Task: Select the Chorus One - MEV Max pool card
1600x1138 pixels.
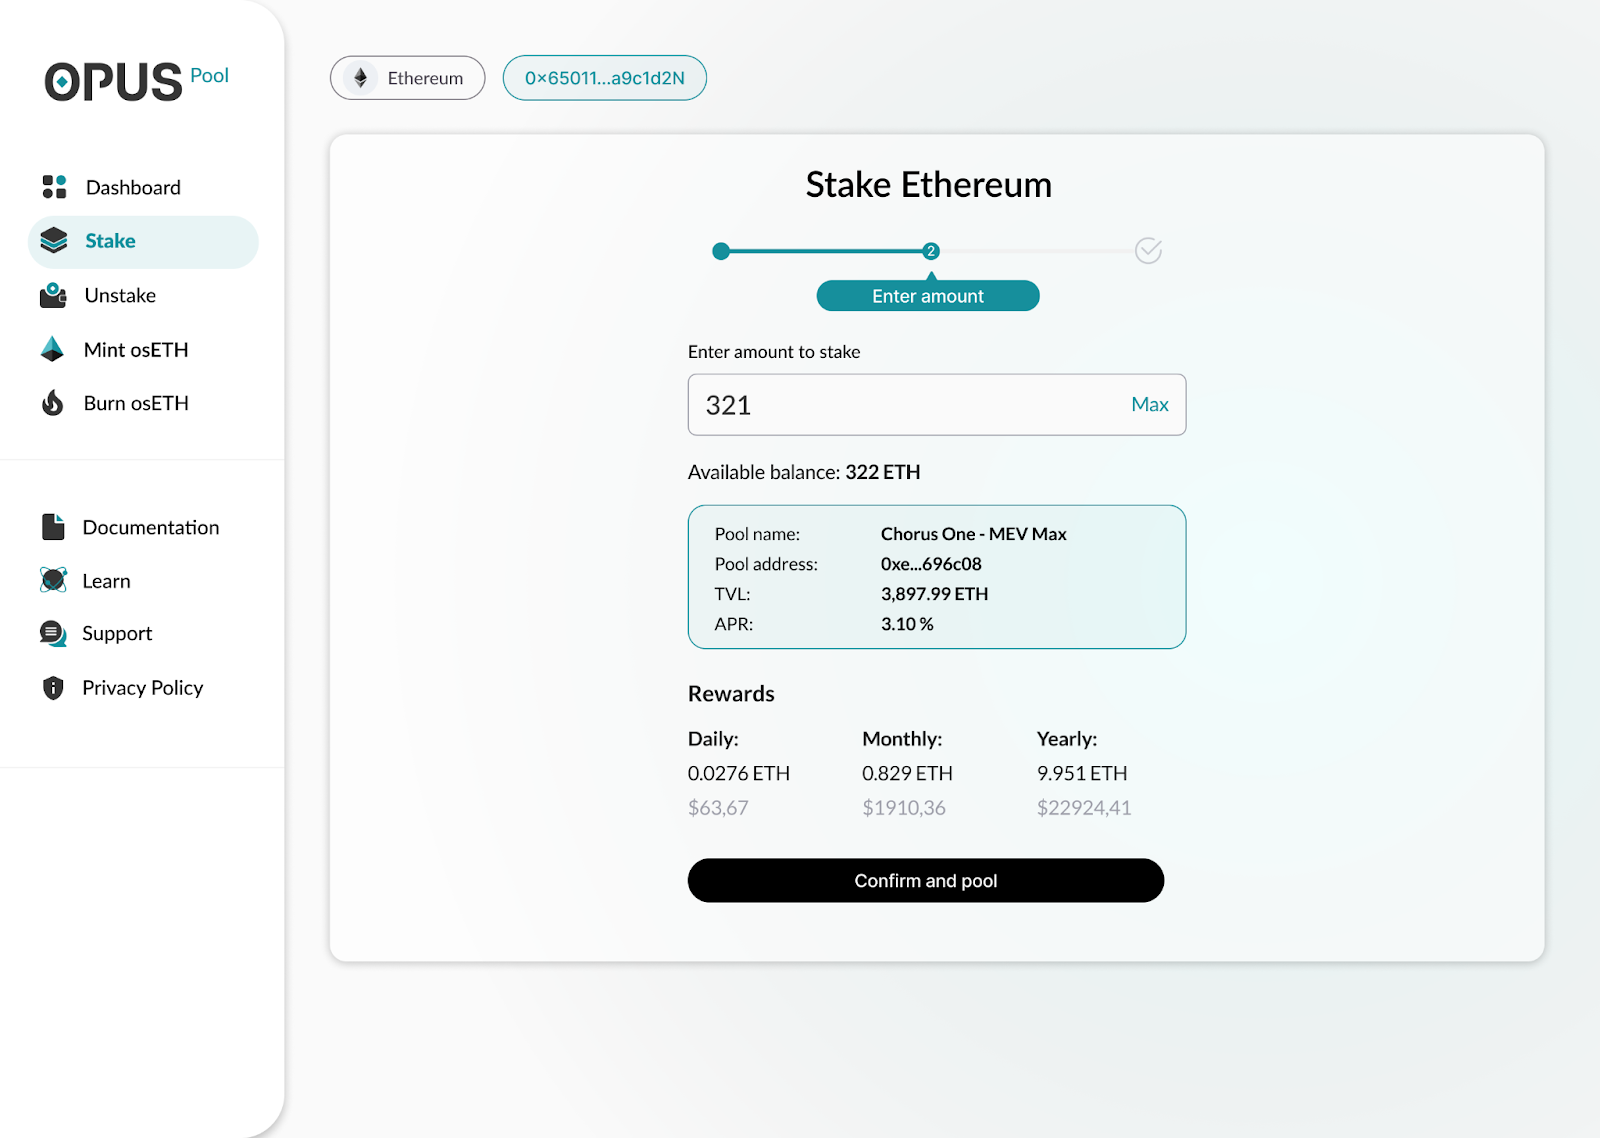Action: pyautogui.click(x=936, y=577)
